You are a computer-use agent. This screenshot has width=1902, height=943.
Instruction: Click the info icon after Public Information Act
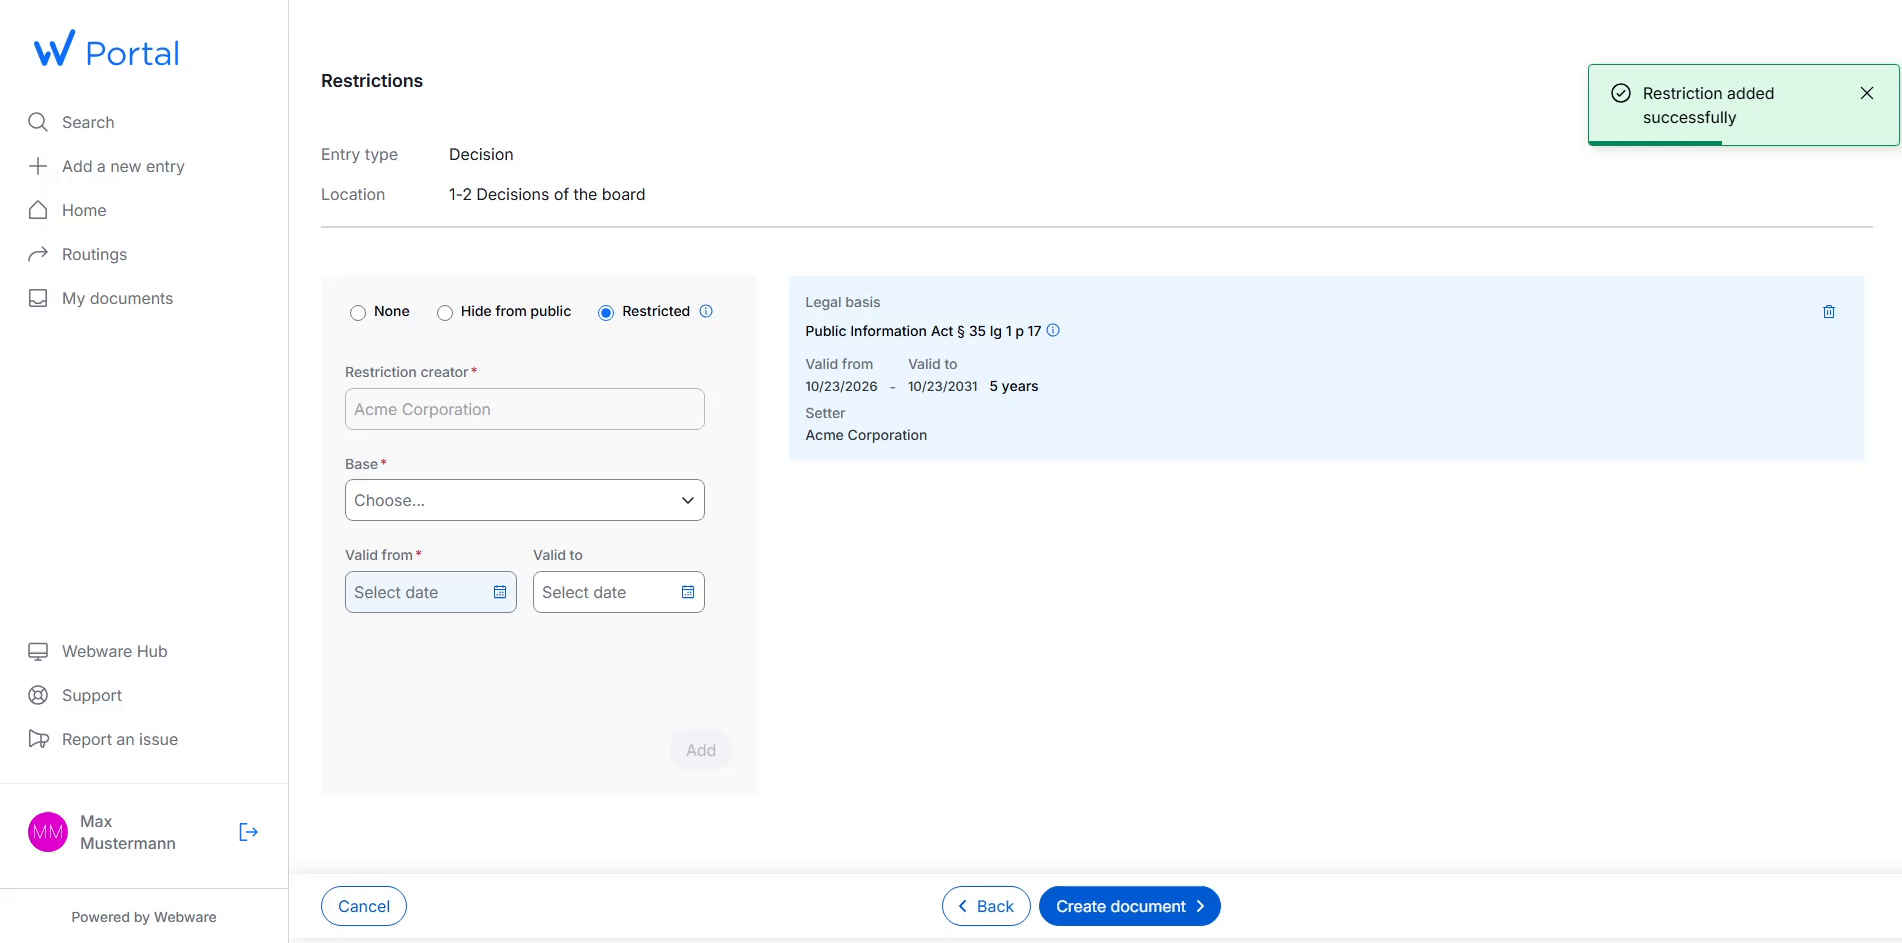[1053, 330]
